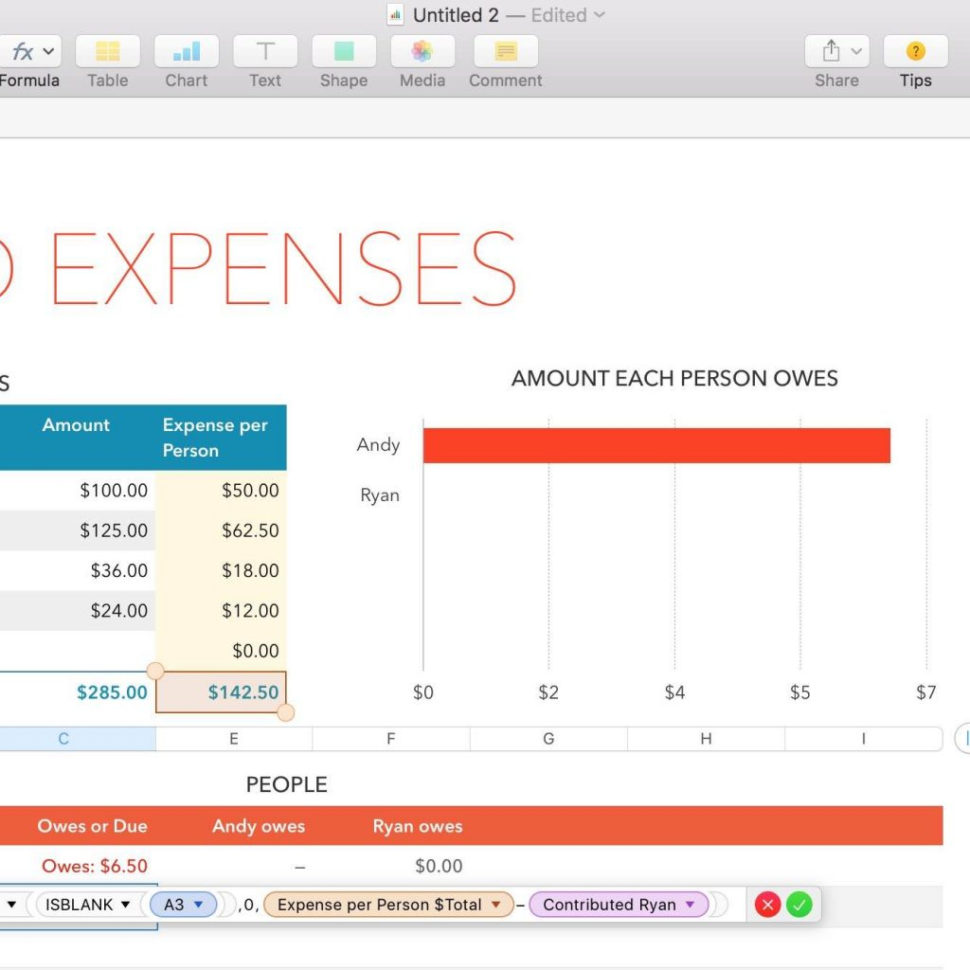Insert a Table using toolbar icon
Screen dimensions: 970x970
pos(107,51)
